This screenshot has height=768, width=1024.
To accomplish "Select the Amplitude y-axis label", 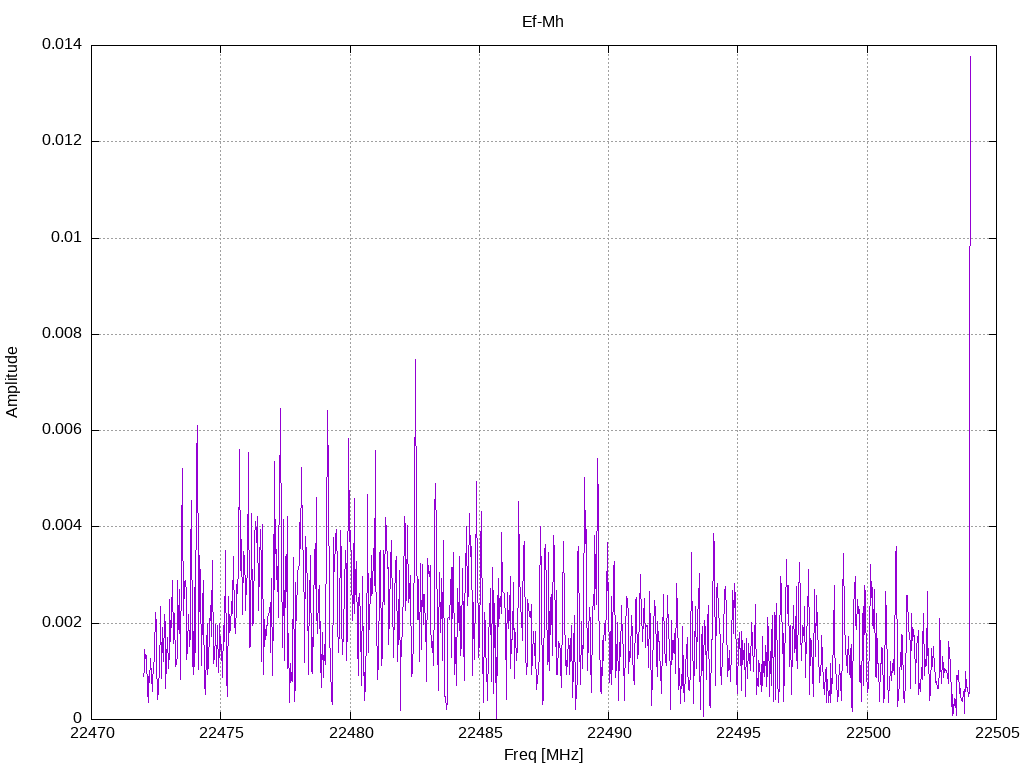I will tap(13, 382).
